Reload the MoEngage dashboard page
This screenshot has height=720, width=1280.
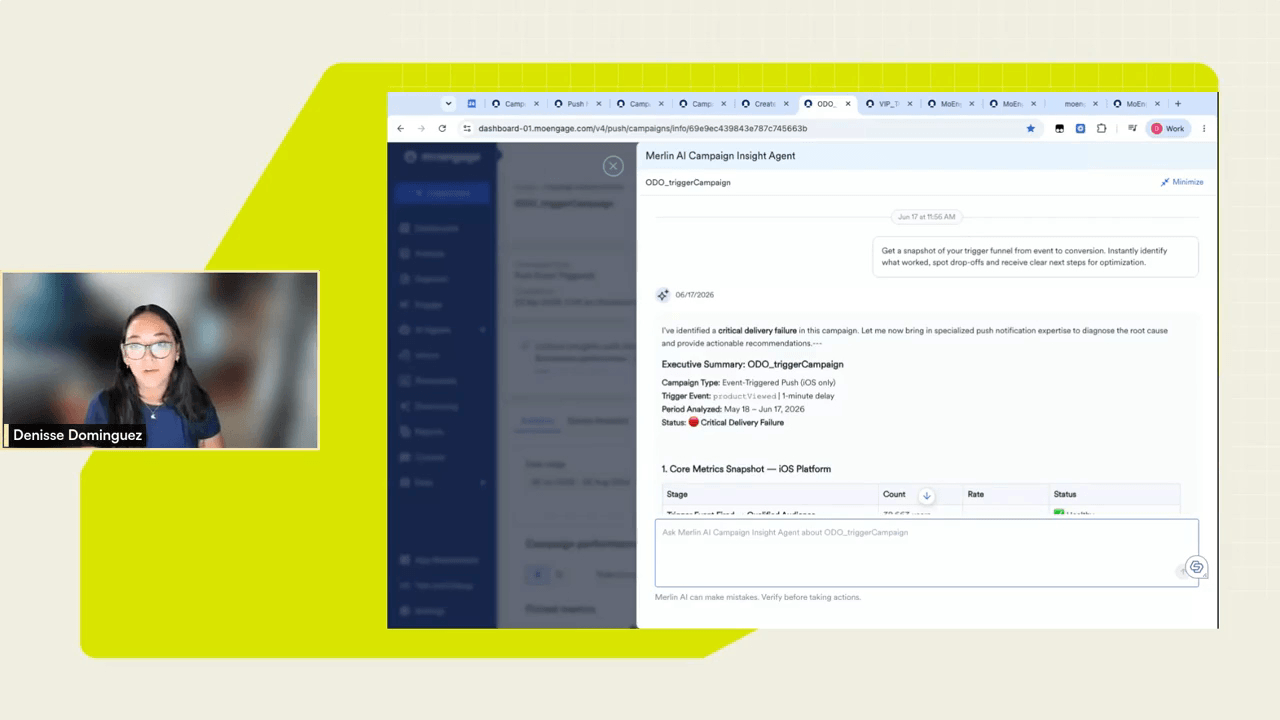pos(442,128)
